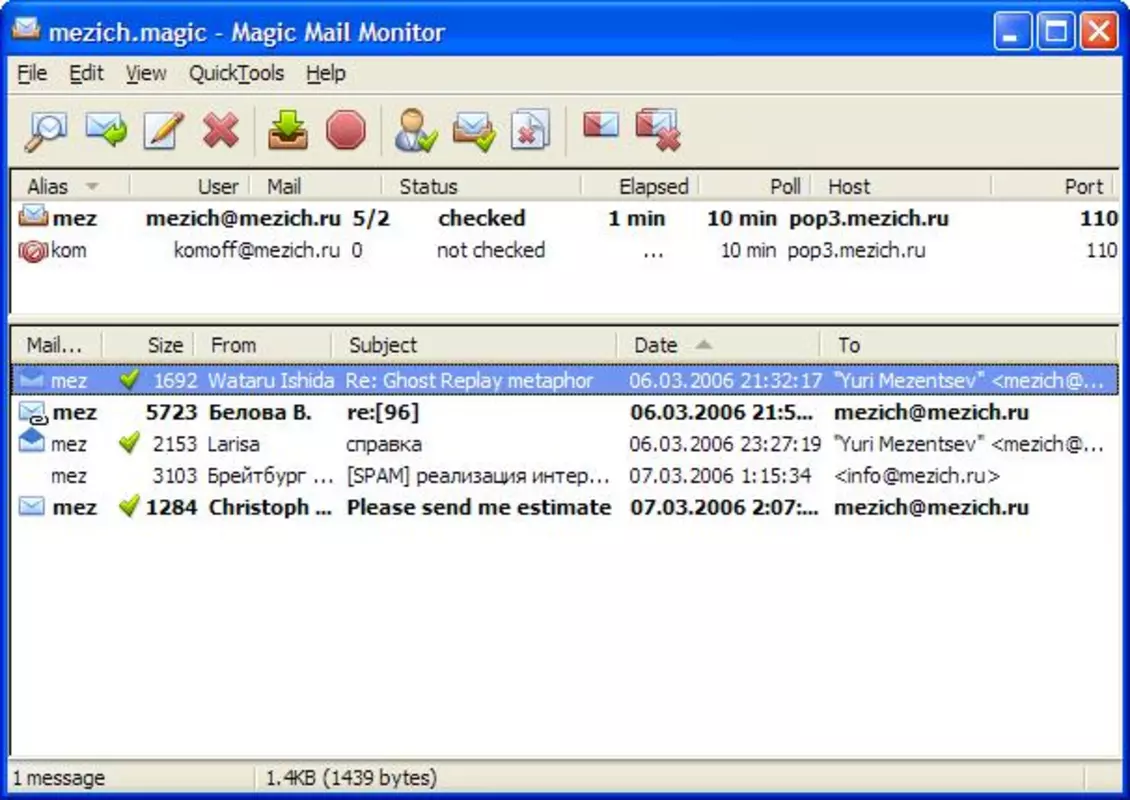Click the envelope icon on Christoph row
The width and height of the screenshot is (1130, 800).
[32, 506]
